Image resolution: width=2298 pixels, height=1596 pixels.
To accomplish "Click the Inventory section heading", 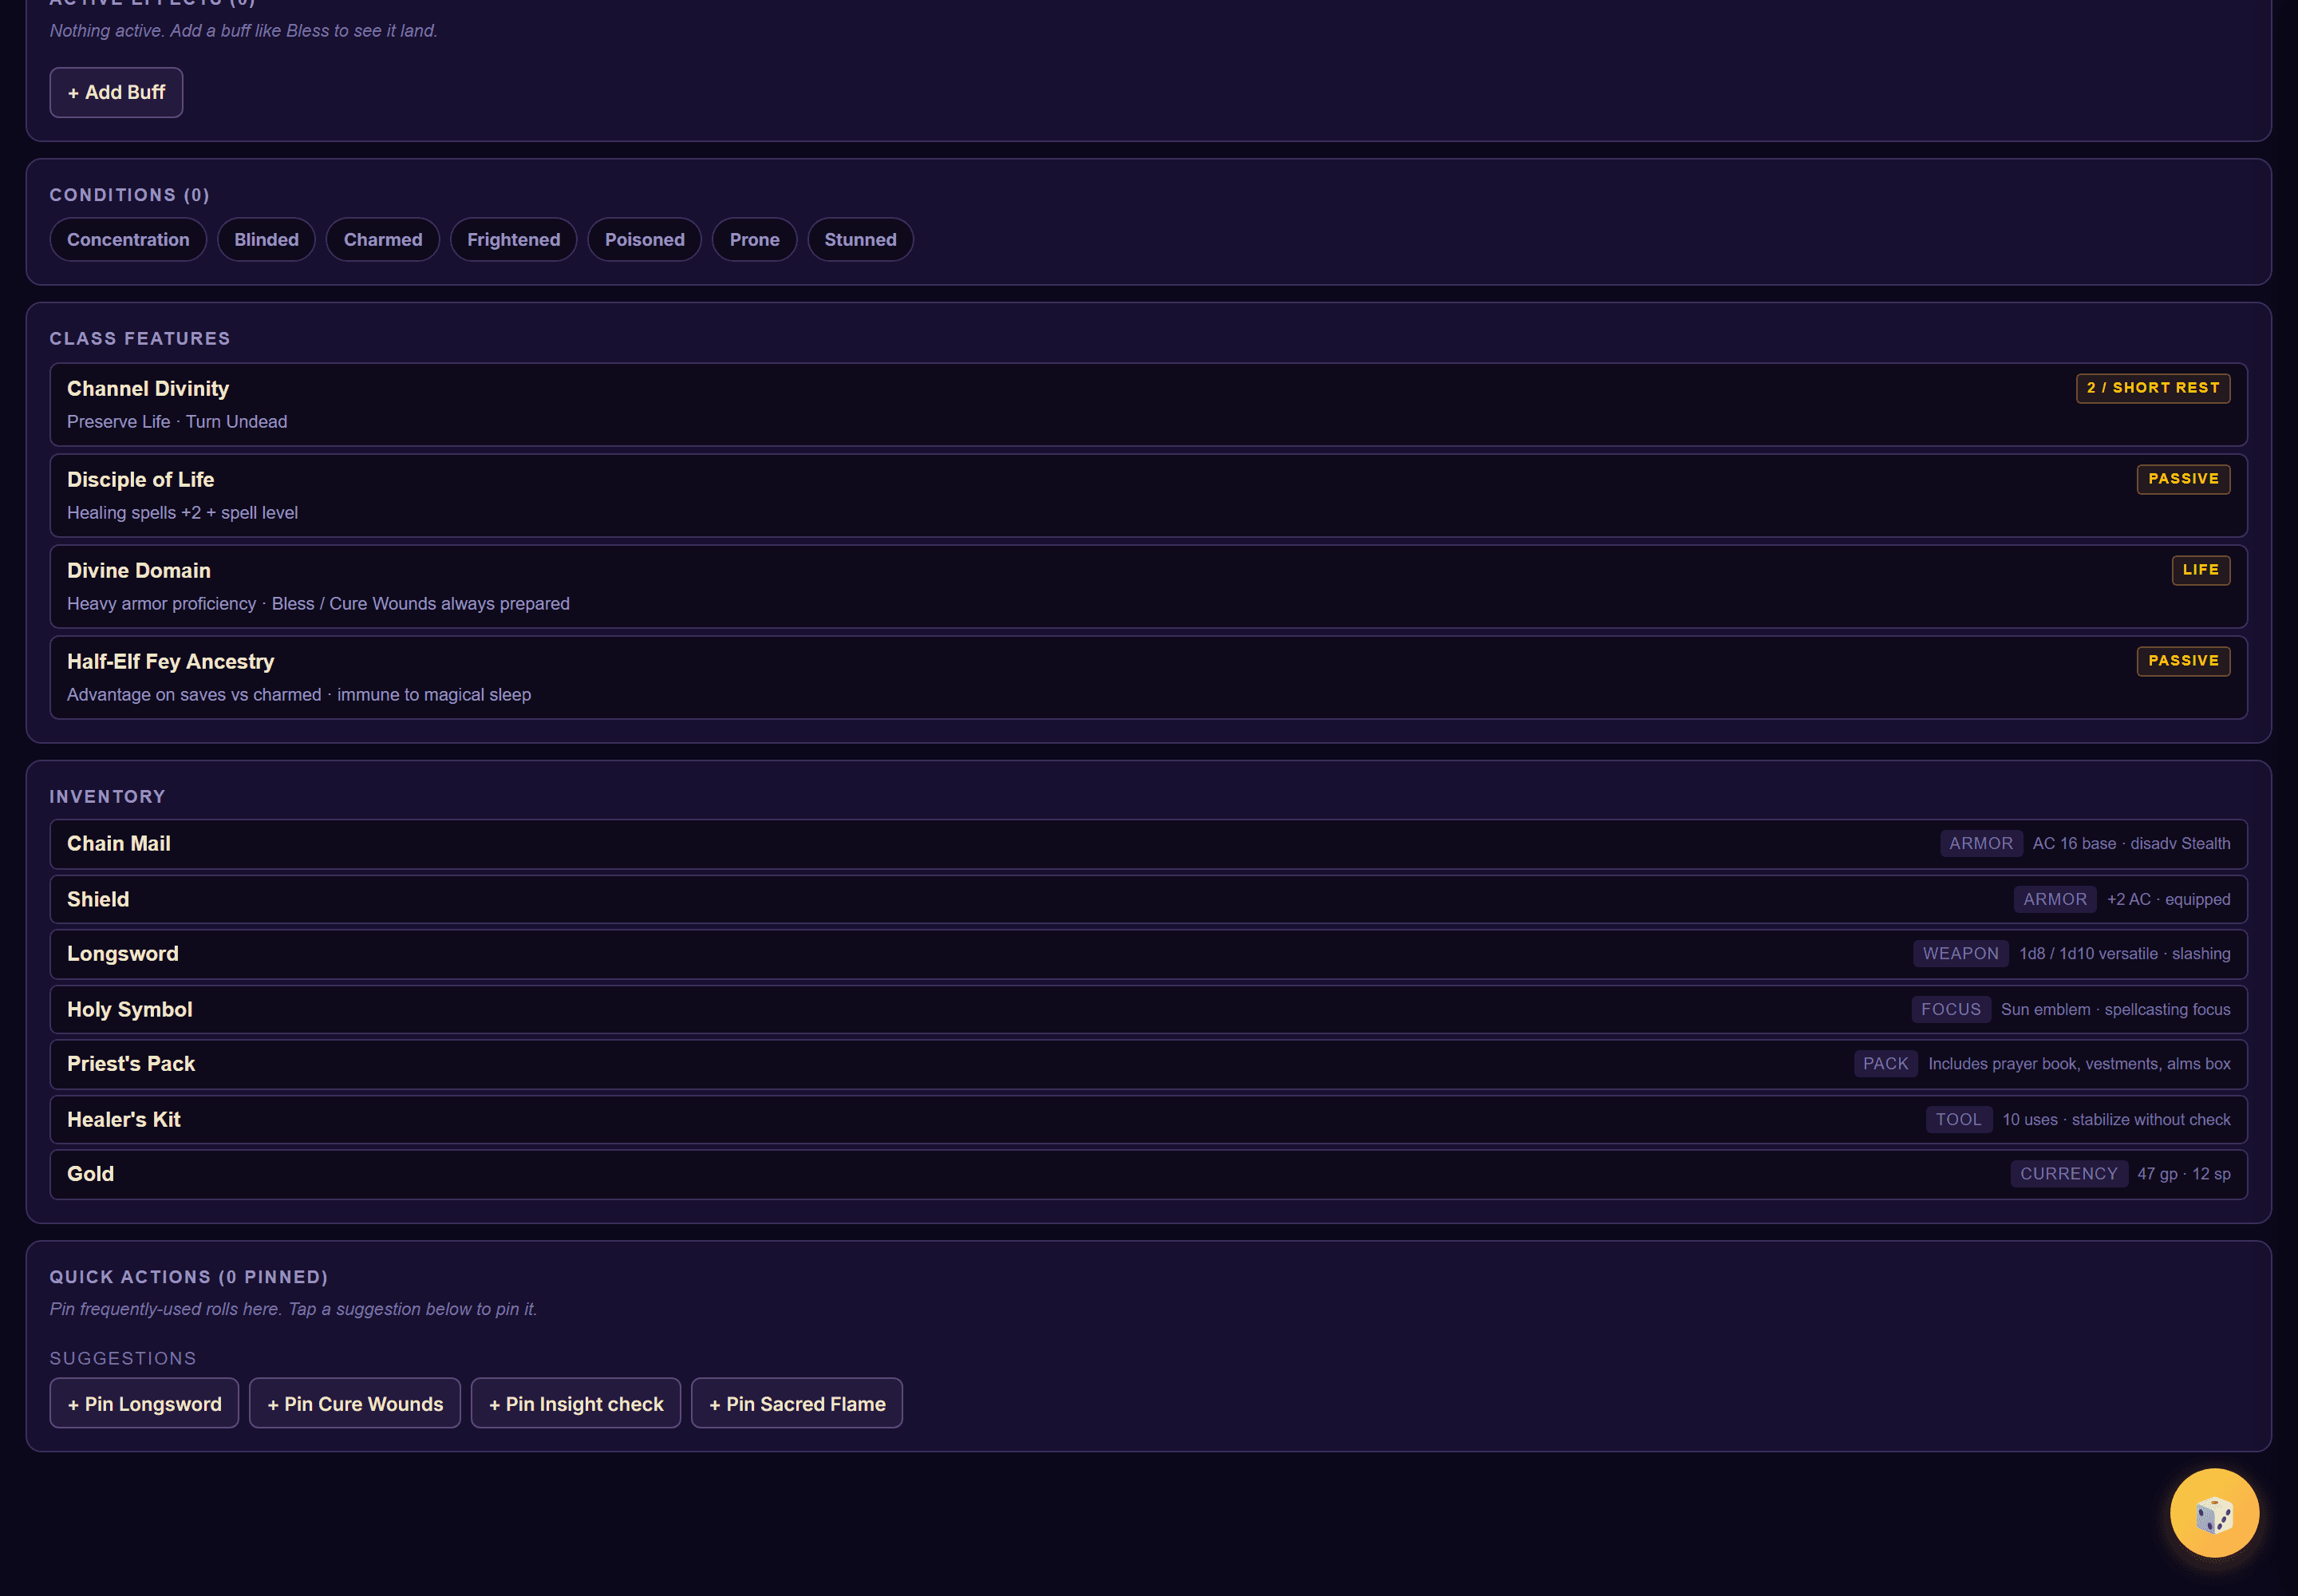I will click(x=108, y=796).
